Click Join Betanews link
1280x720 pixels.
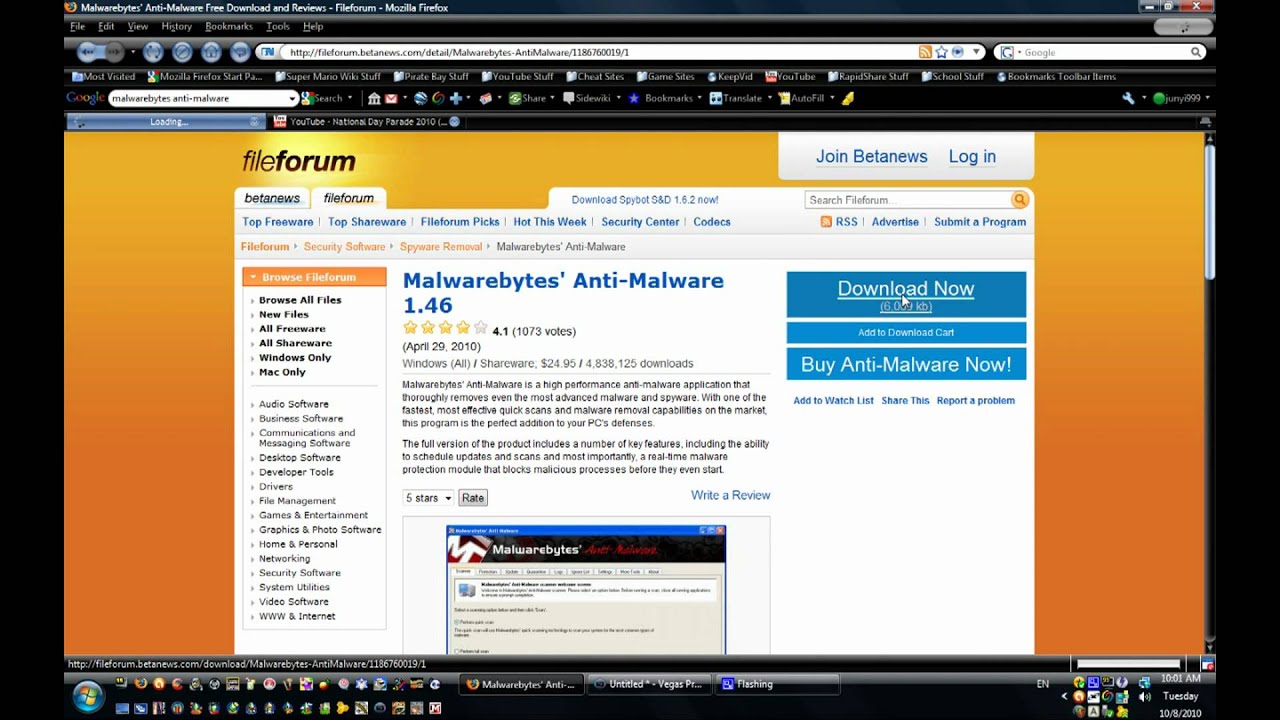[871, 156]
